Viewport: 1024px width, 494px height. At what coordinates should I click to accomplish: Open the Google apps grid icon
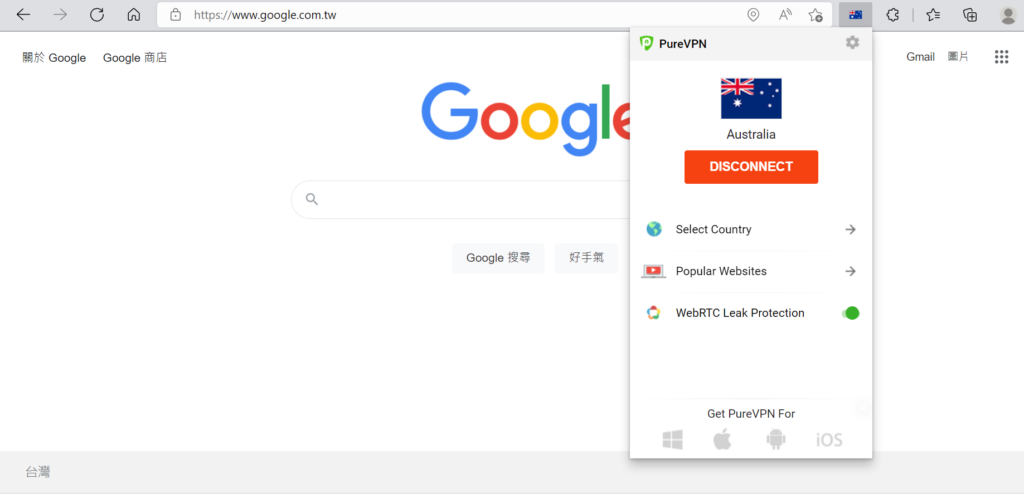click(x=1001, y=57)
